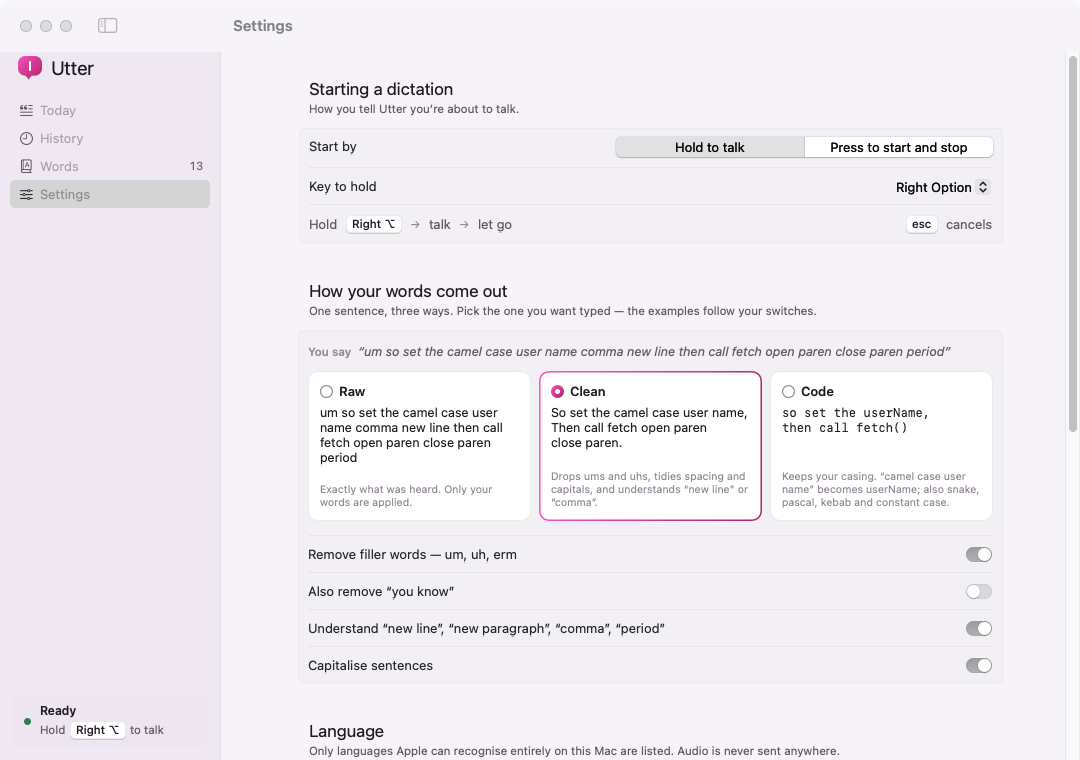Click the How your words come out heading
The height and width of the screenshot is (760, 1080).
coord(408,291)
